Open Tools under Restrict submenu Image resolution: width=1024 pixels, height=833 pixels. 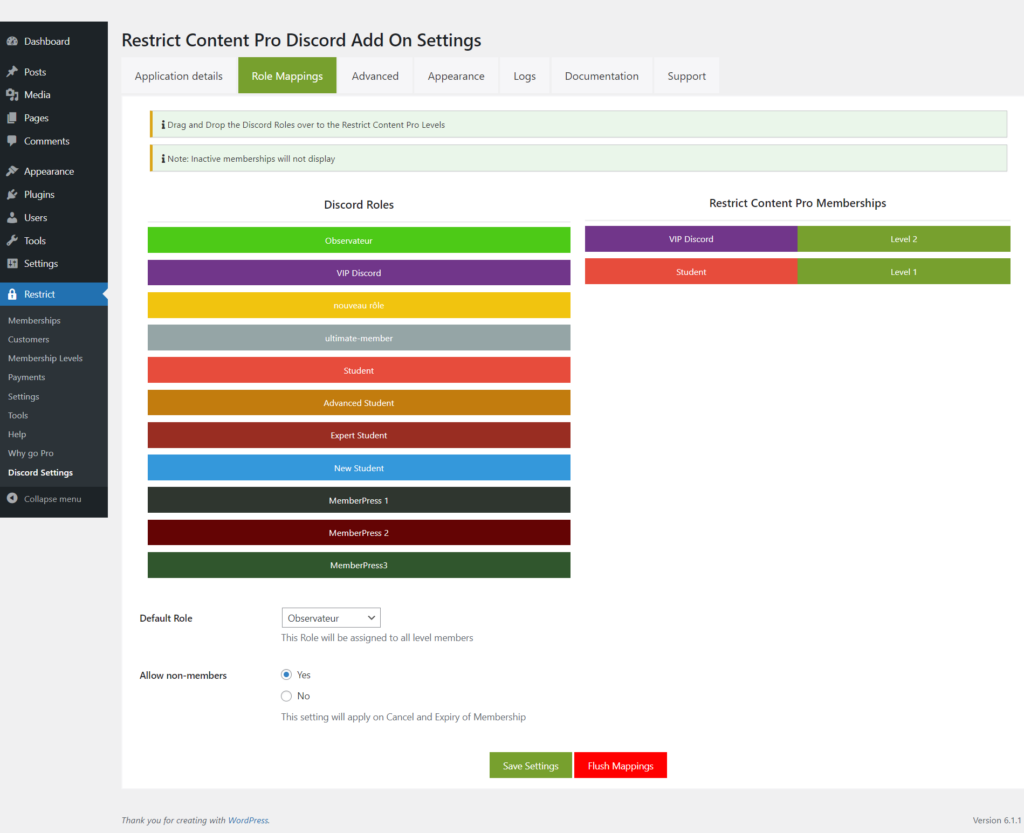(x=18, y=415)
